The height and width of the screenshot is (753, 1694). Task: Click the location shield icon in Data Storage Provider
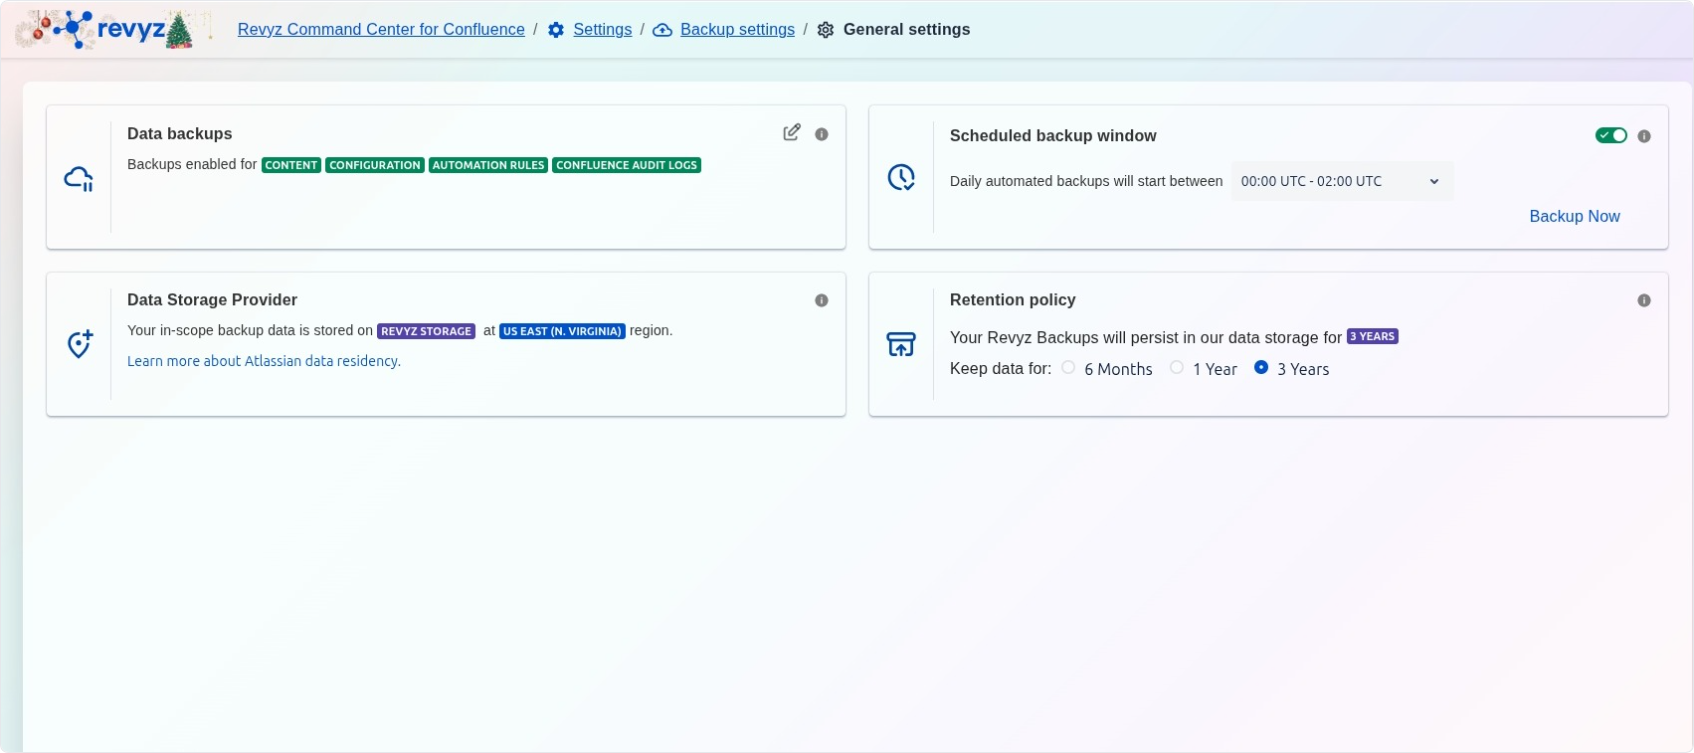click(x=79, y=344)
